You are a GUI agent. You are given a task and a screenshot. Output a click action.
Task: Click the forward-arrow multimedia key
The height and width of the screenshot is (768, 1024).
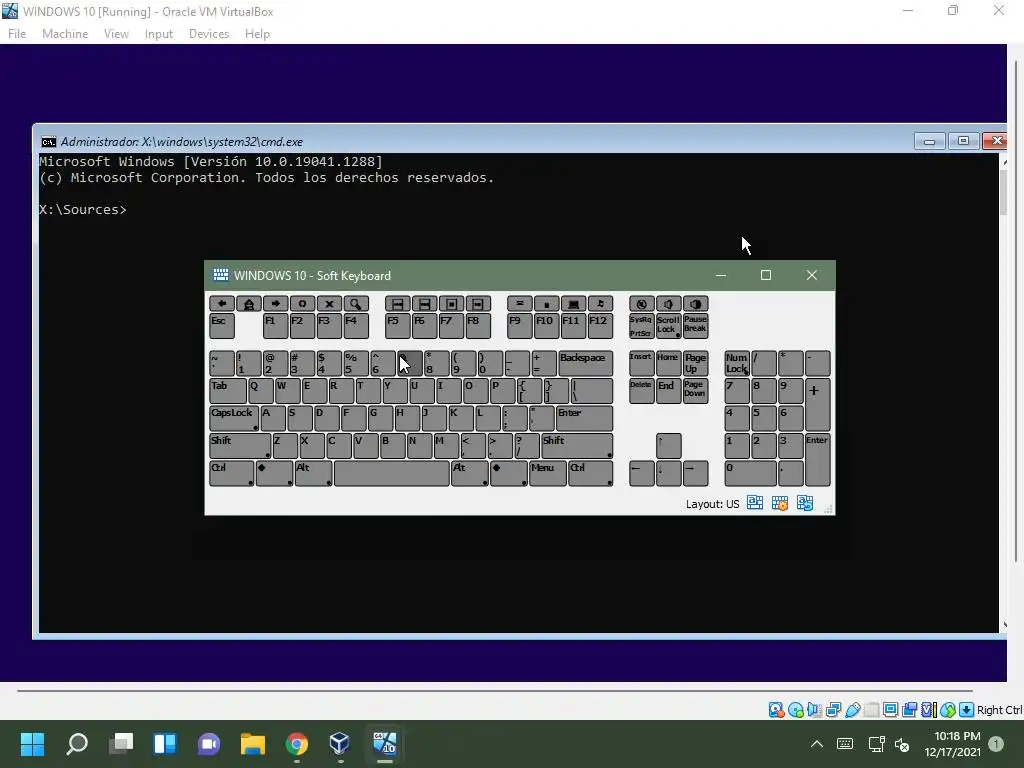click(276, 304)
